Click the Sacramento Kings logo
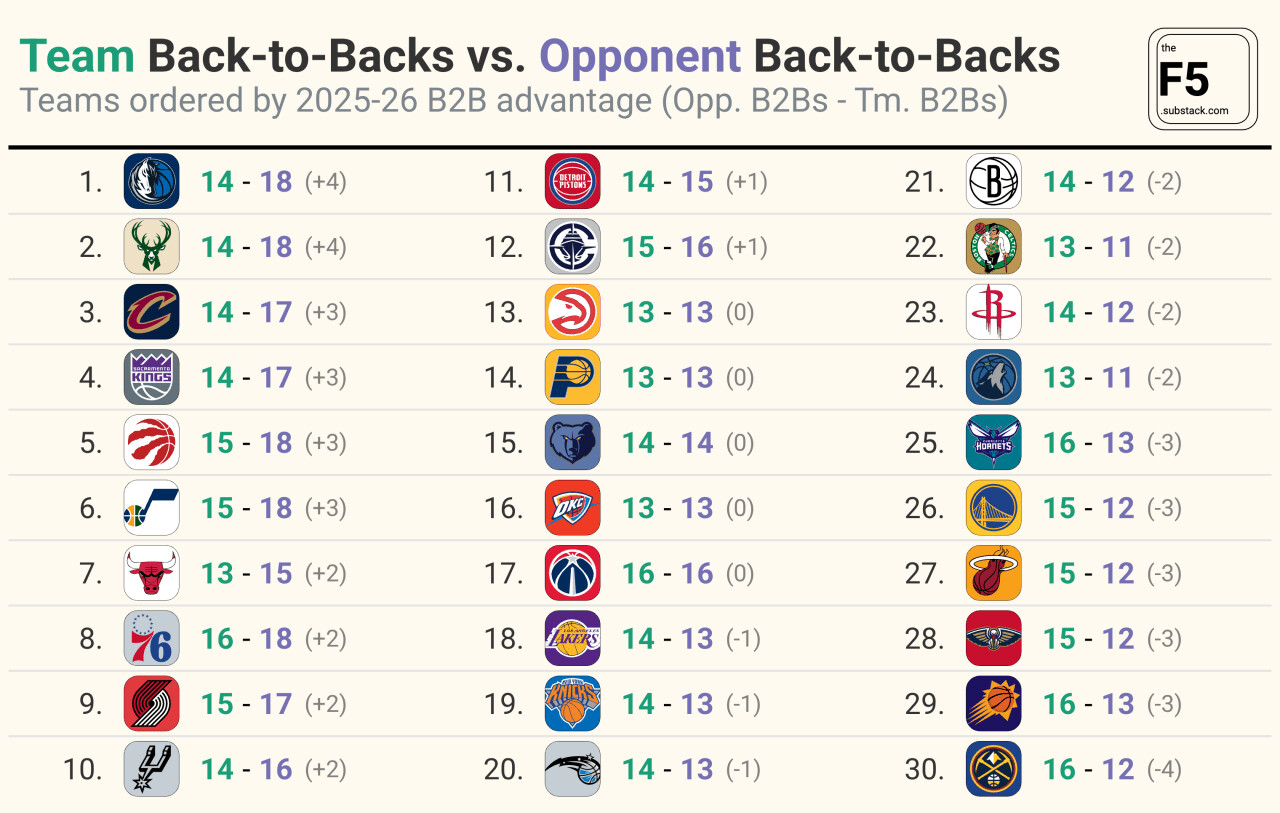The width and height of the screenshot is (1280, 813). click(151, 377)
